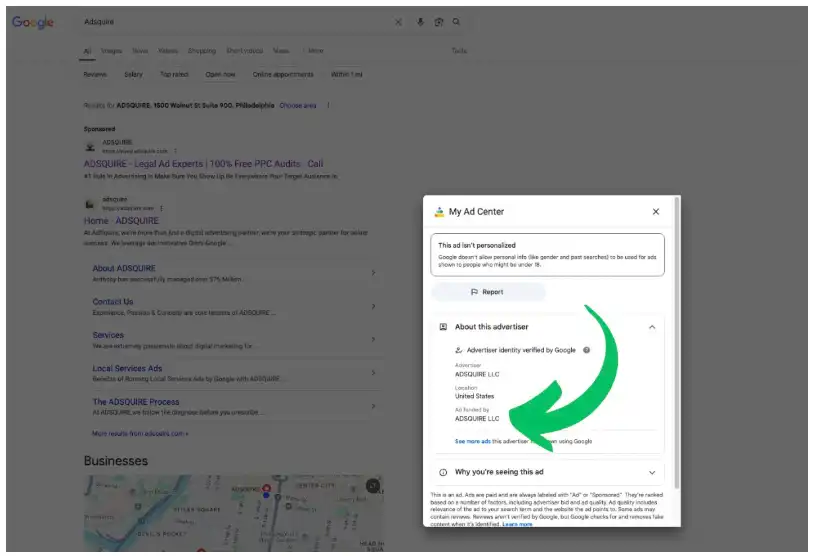Click the expand map icon
The width and height of the screenshot is (813, 556).
[372, 485]
